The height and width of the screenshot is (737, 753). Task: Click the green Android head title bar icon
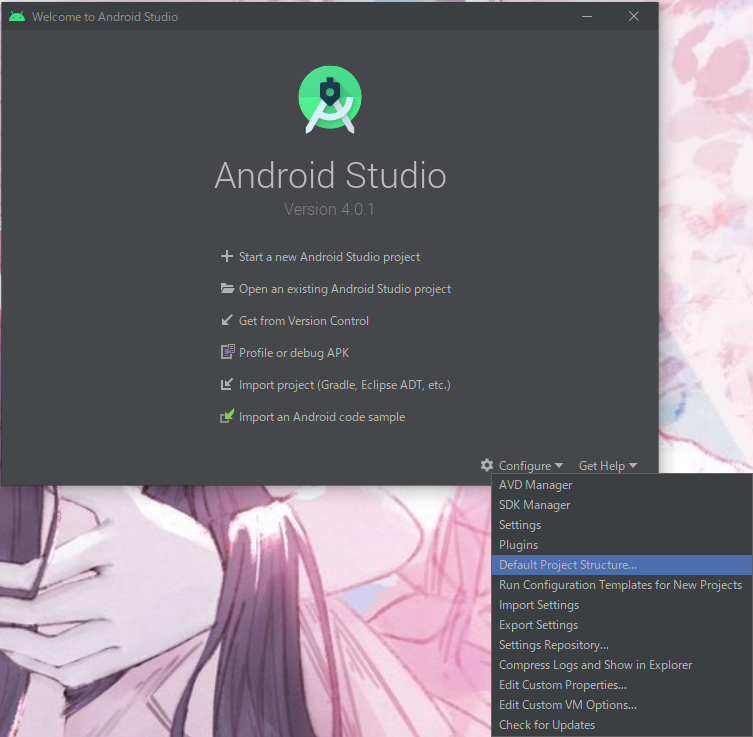point(17,16)
